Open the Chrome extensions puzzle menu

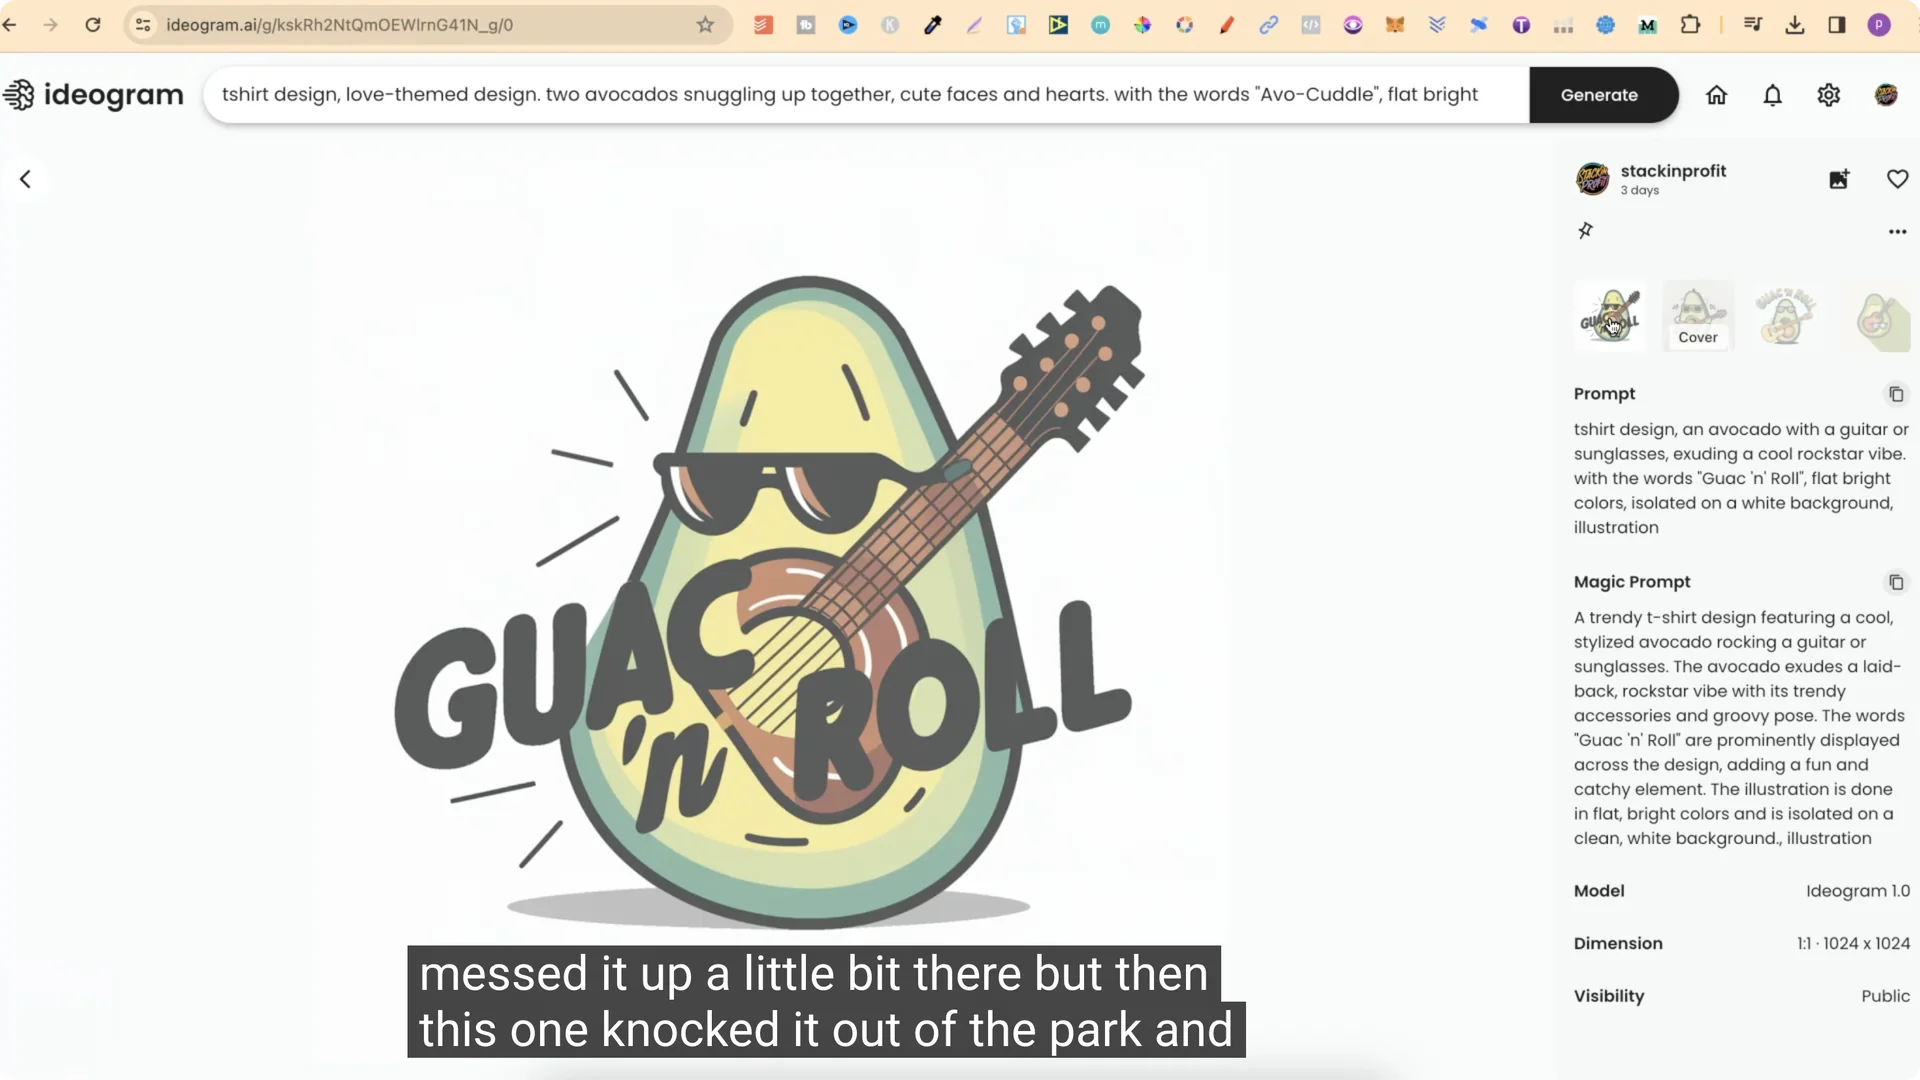[x=1690, y=25]
